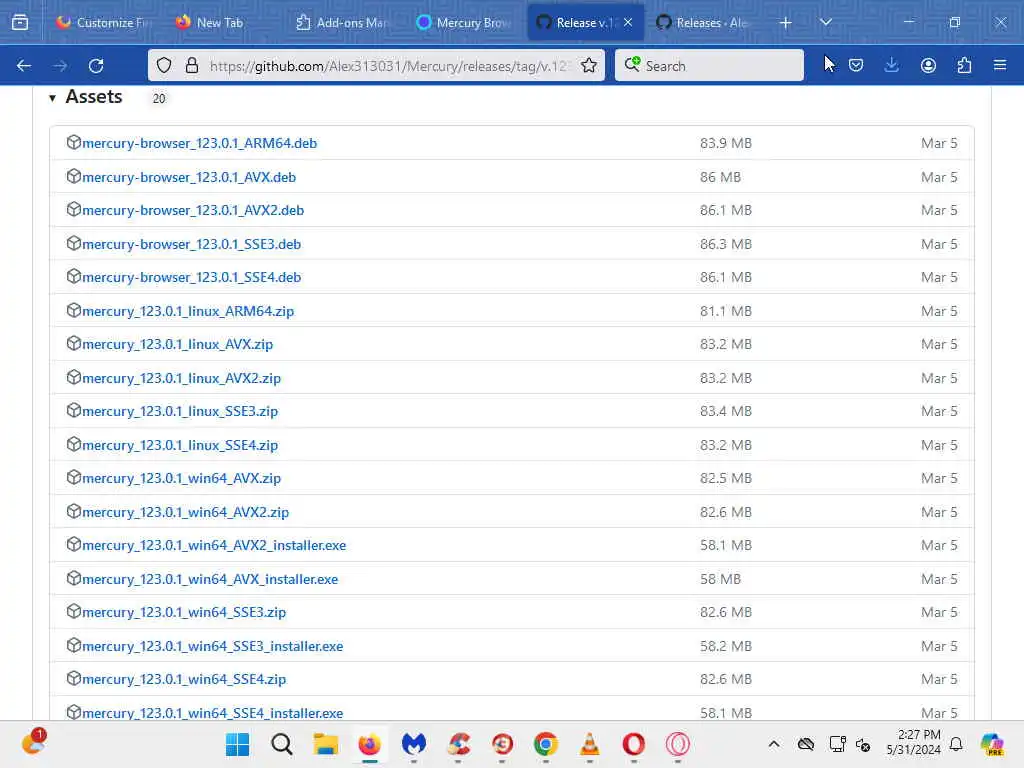Screen dimensions: 1024x768
Task: Open Windows Start menu
Action: point(237,744)
